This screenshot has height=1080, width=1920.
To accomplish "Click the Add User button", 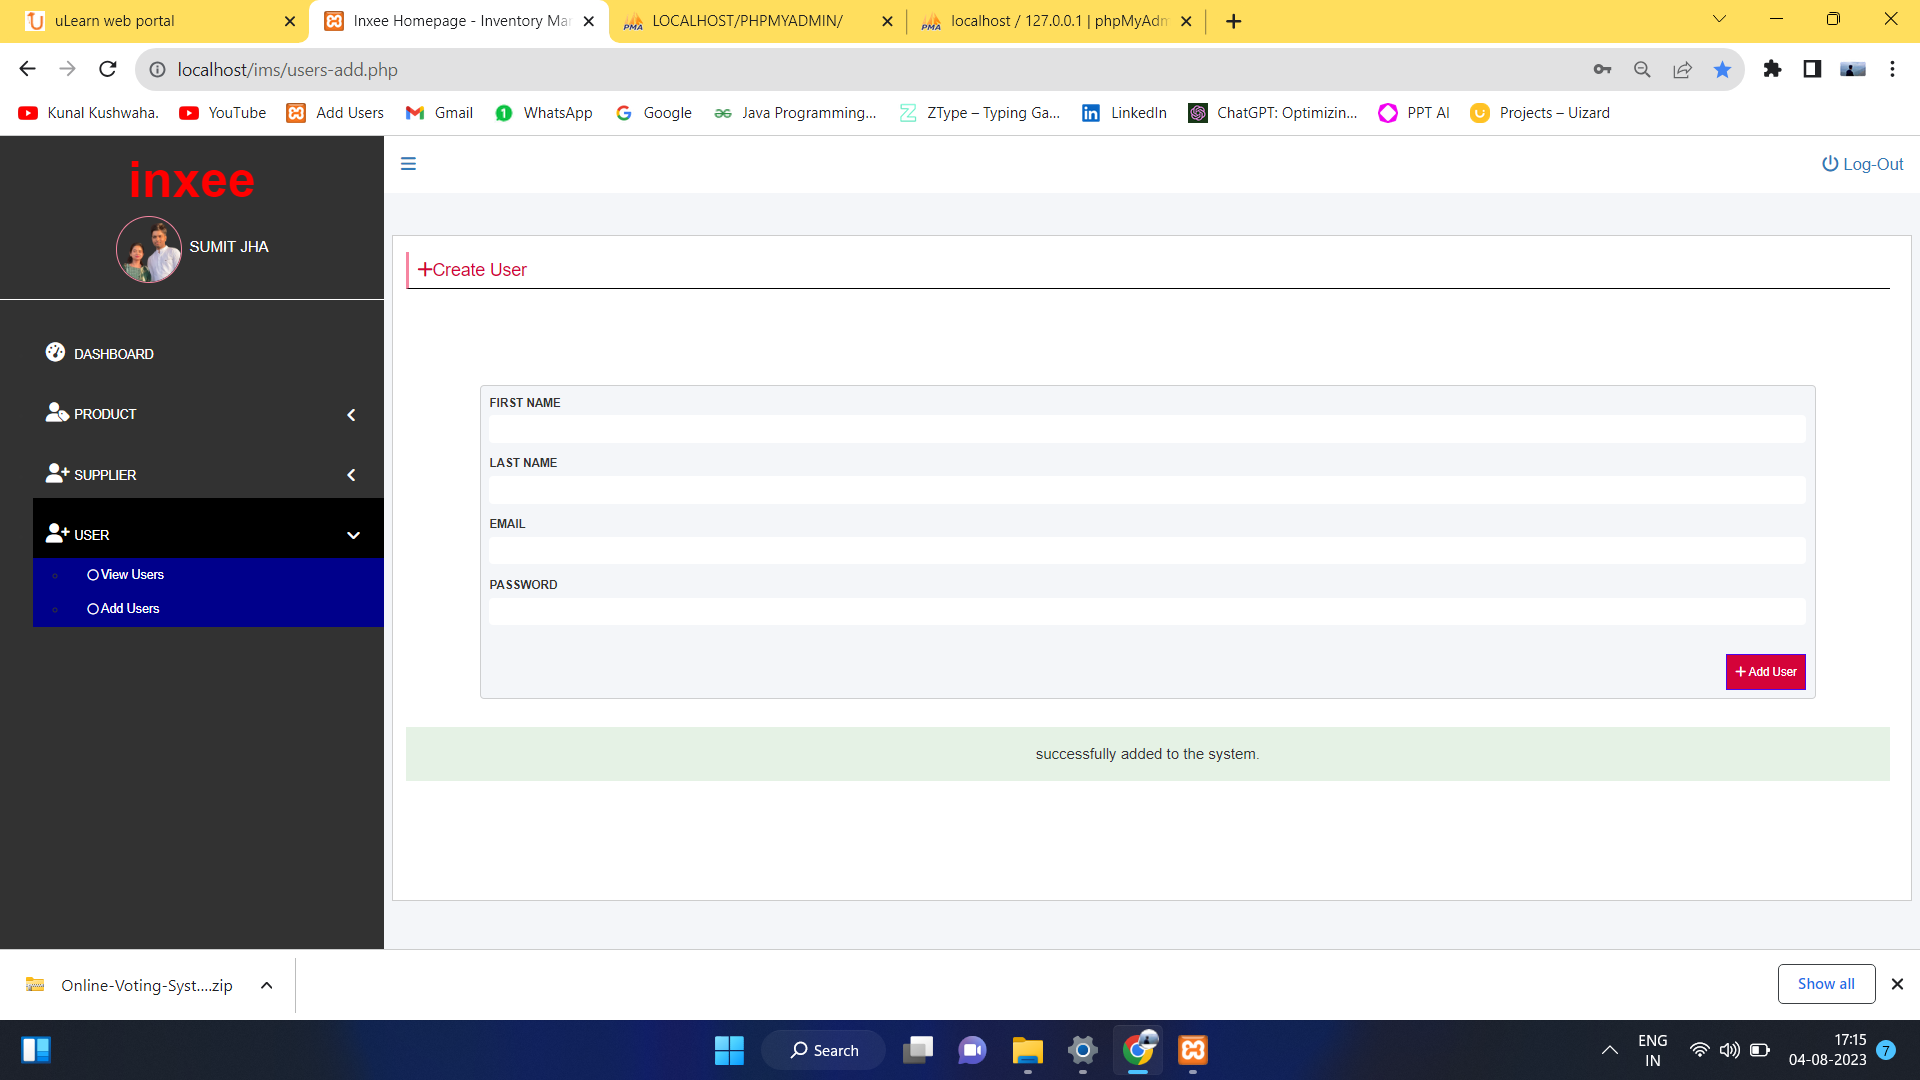I will (1765, 671).
